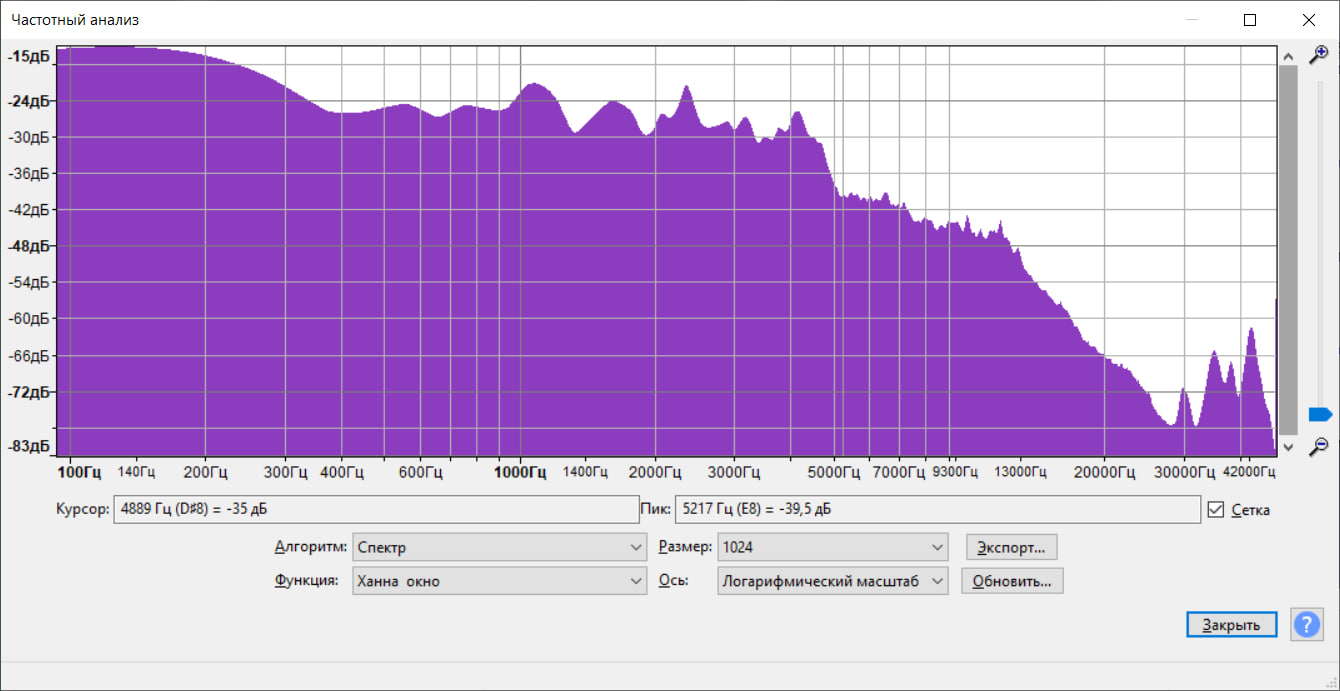This screenshot has width=1340, height=691.
Task: Click the vertical scrollbar down arrow
Action: point(1288,447)
